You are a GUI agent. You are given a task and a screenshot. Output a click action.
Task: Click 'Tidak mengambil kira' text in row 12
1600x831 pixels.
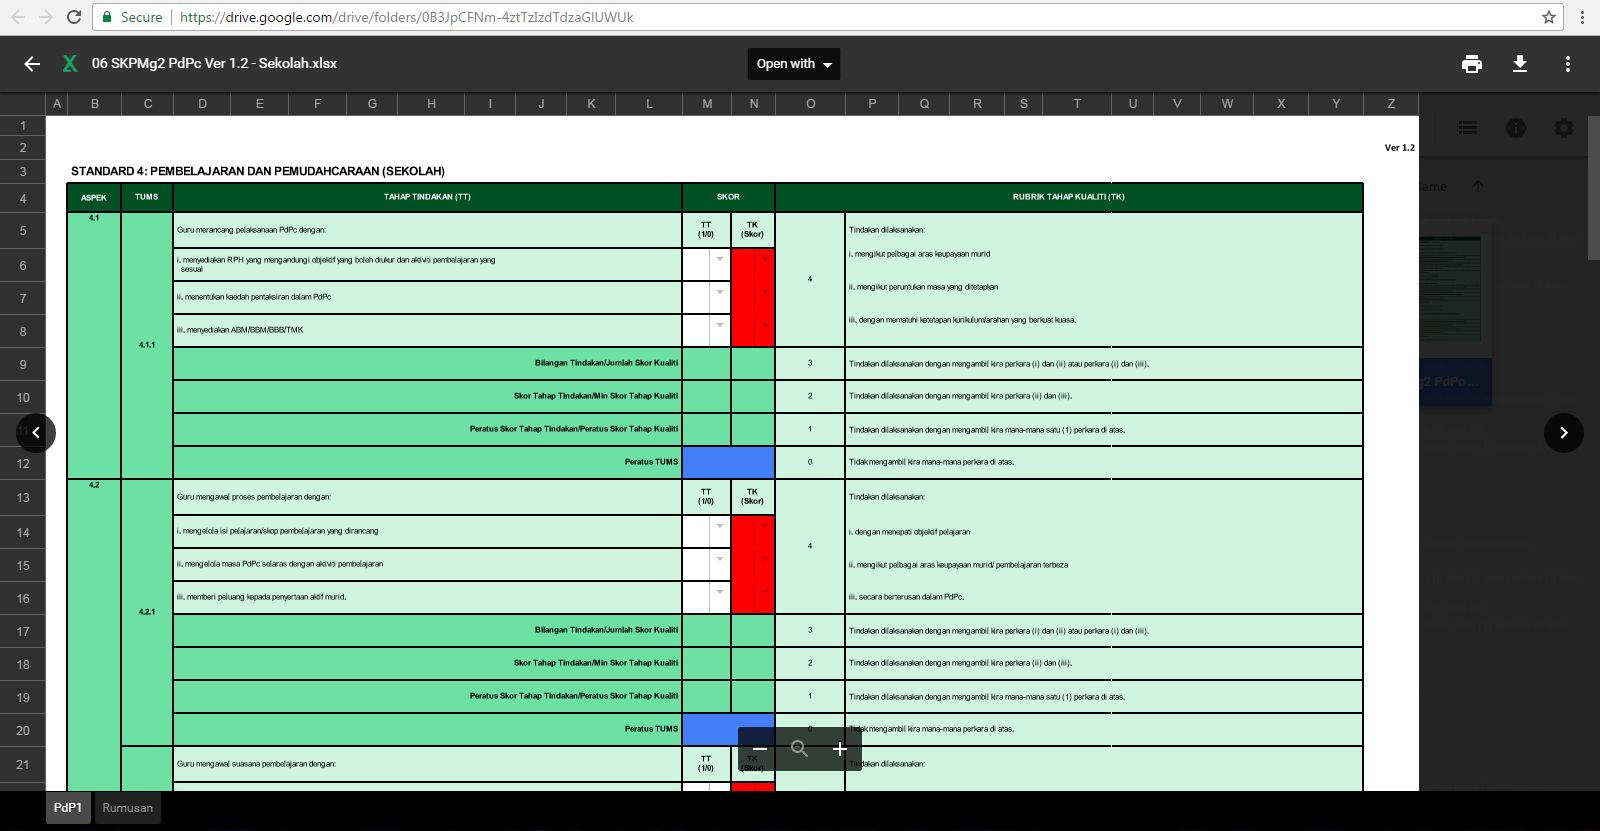[931, 462]
